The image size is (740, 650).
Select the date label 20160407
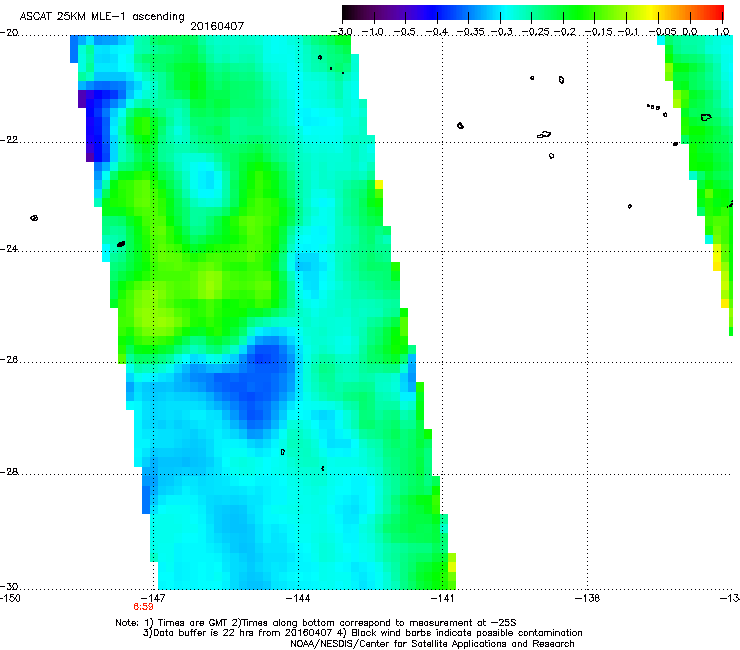pyautogui.click(x=217, y=26)
